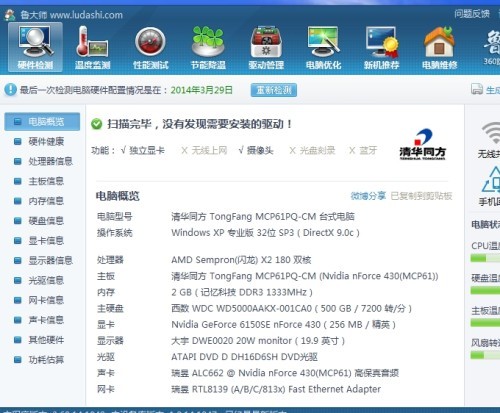Click the phone icon in the right panel

tap(492, 180)
